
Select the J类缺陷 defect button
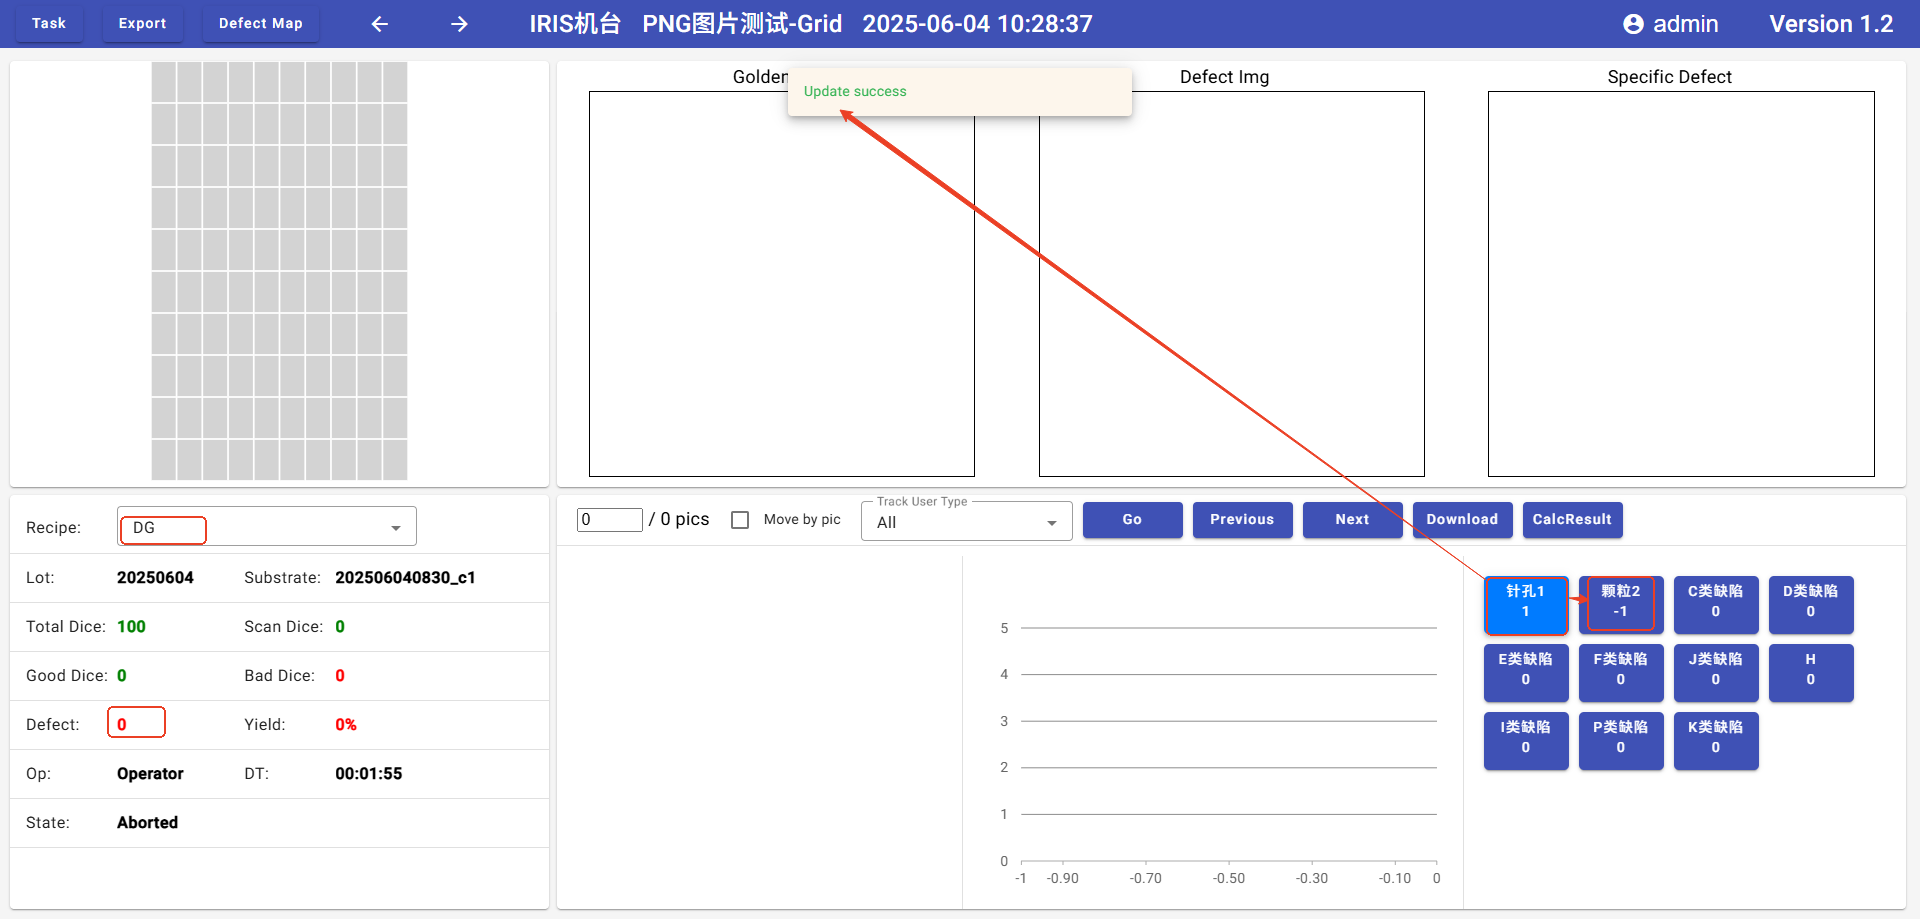point(1716,673)
